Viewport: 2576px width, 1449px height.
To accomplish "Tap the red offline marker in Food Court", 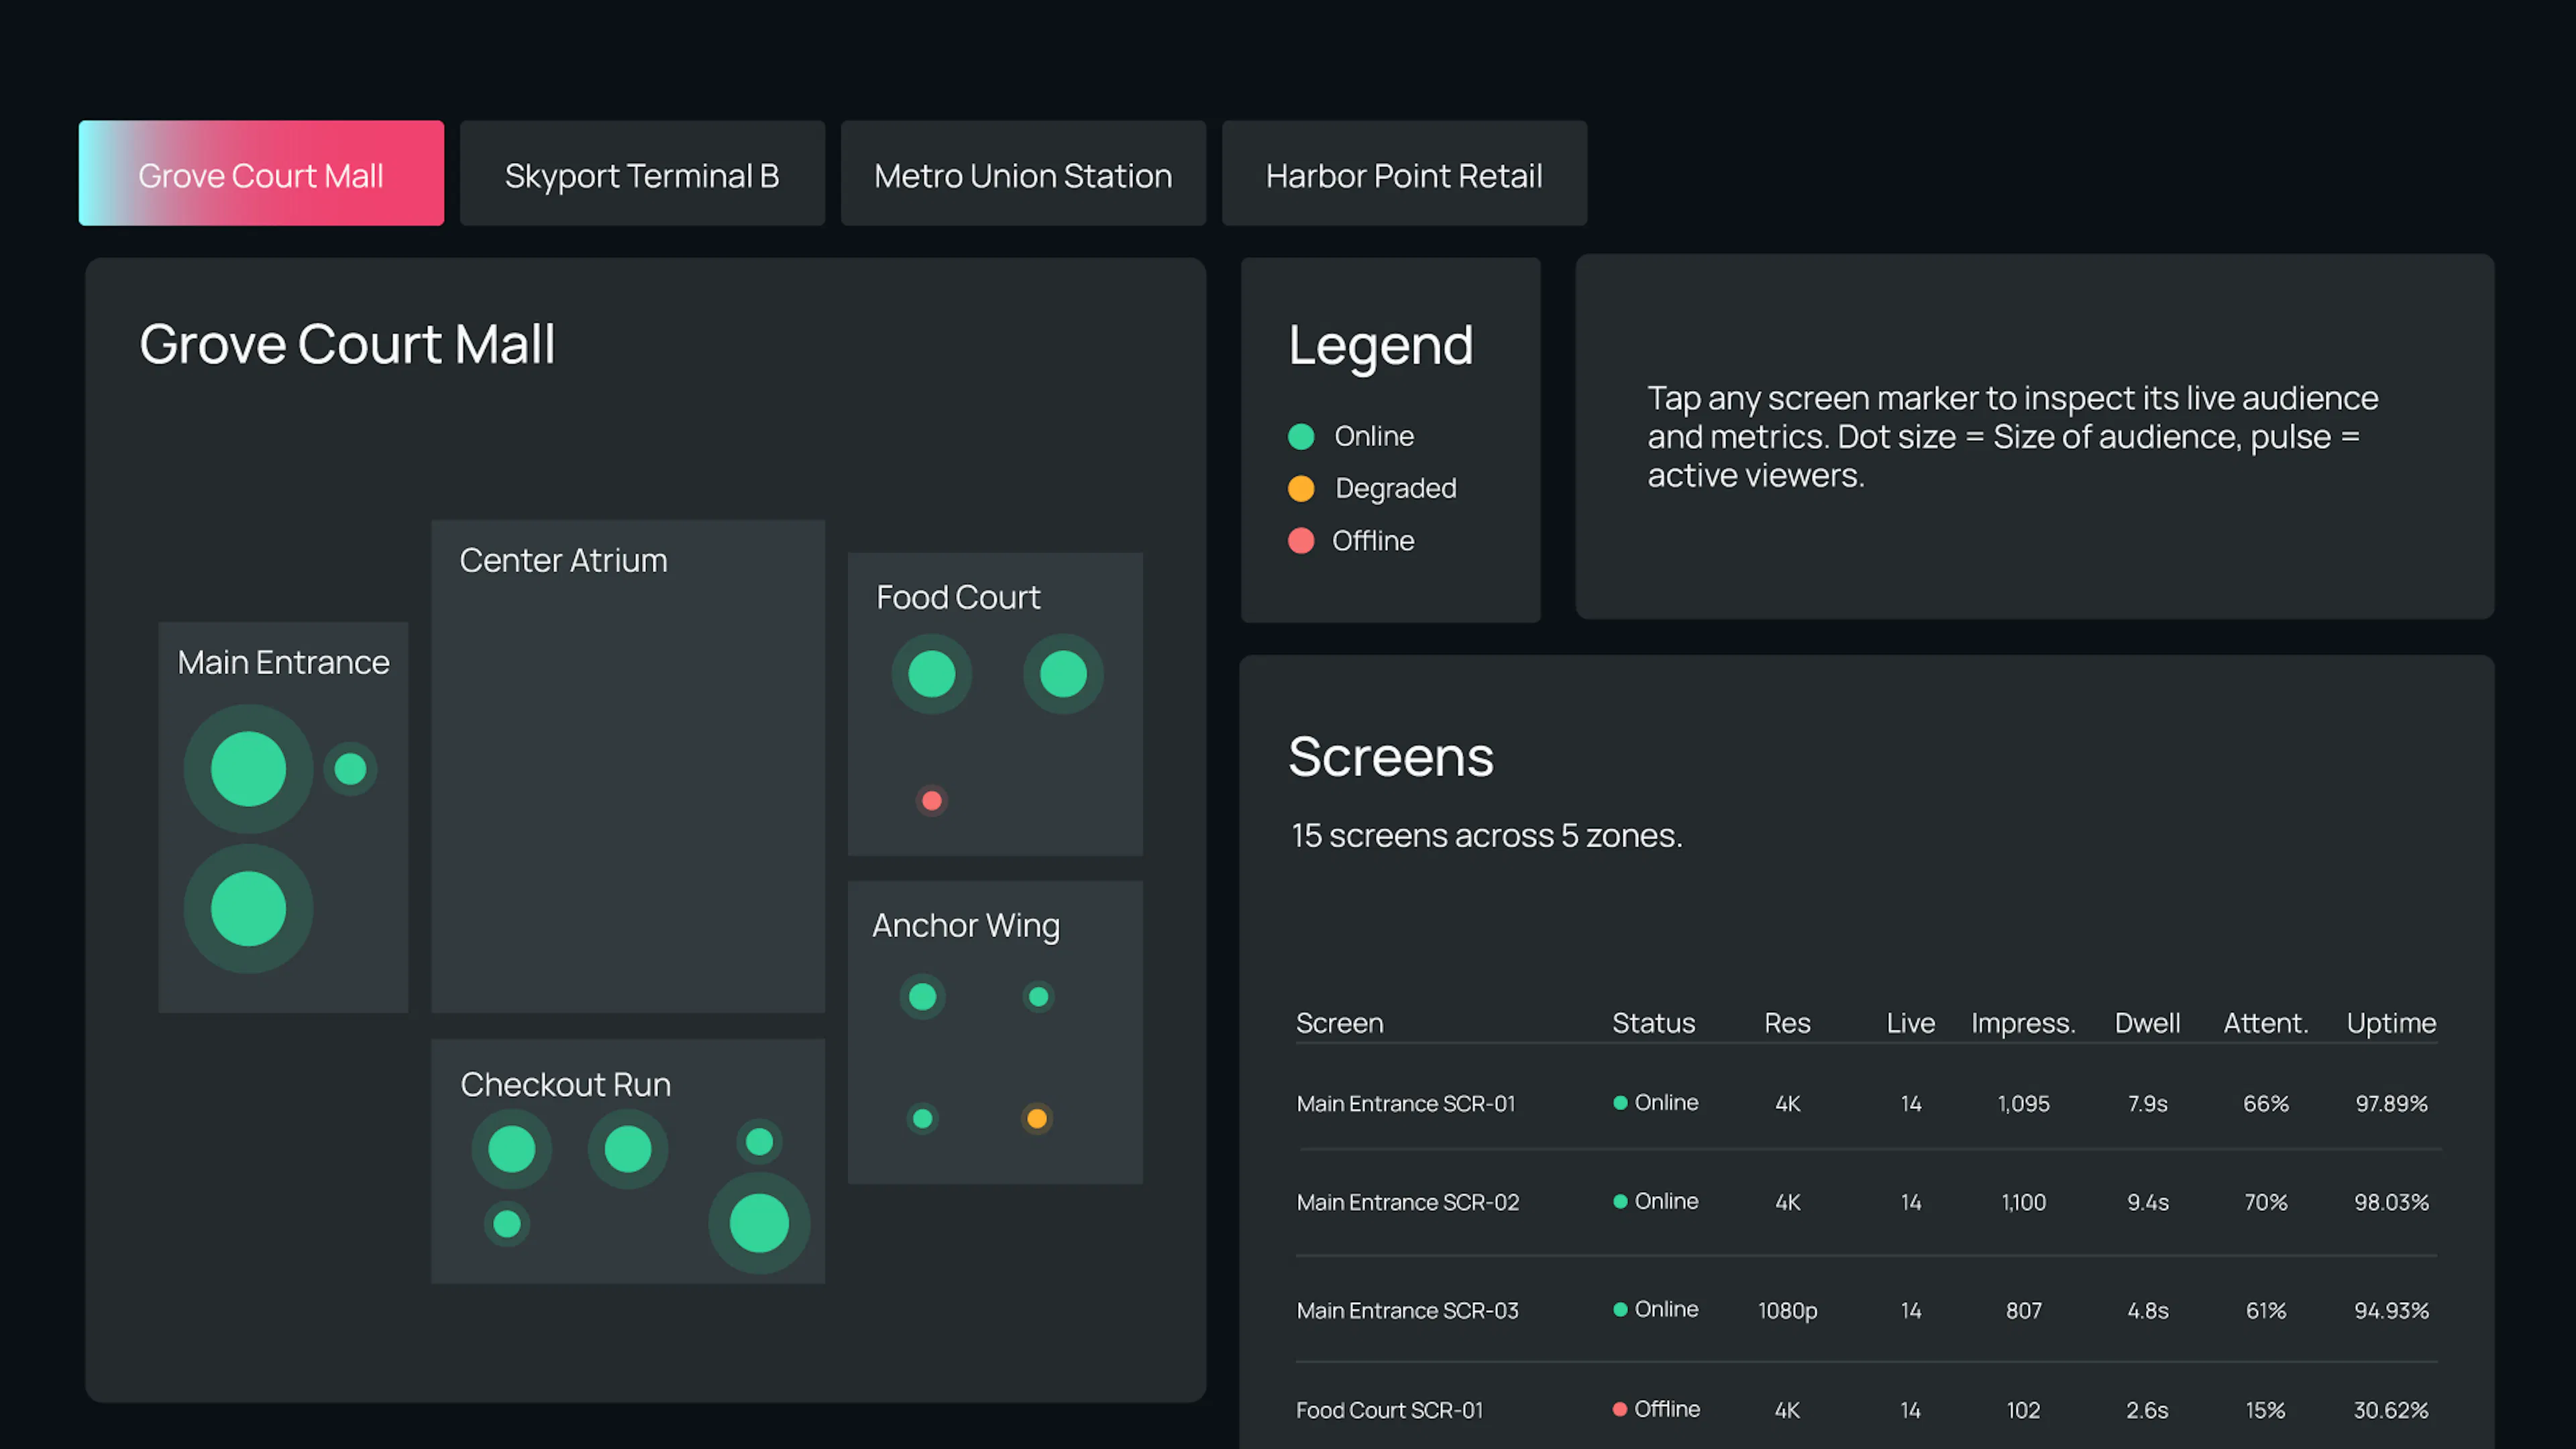I will 931,801.
